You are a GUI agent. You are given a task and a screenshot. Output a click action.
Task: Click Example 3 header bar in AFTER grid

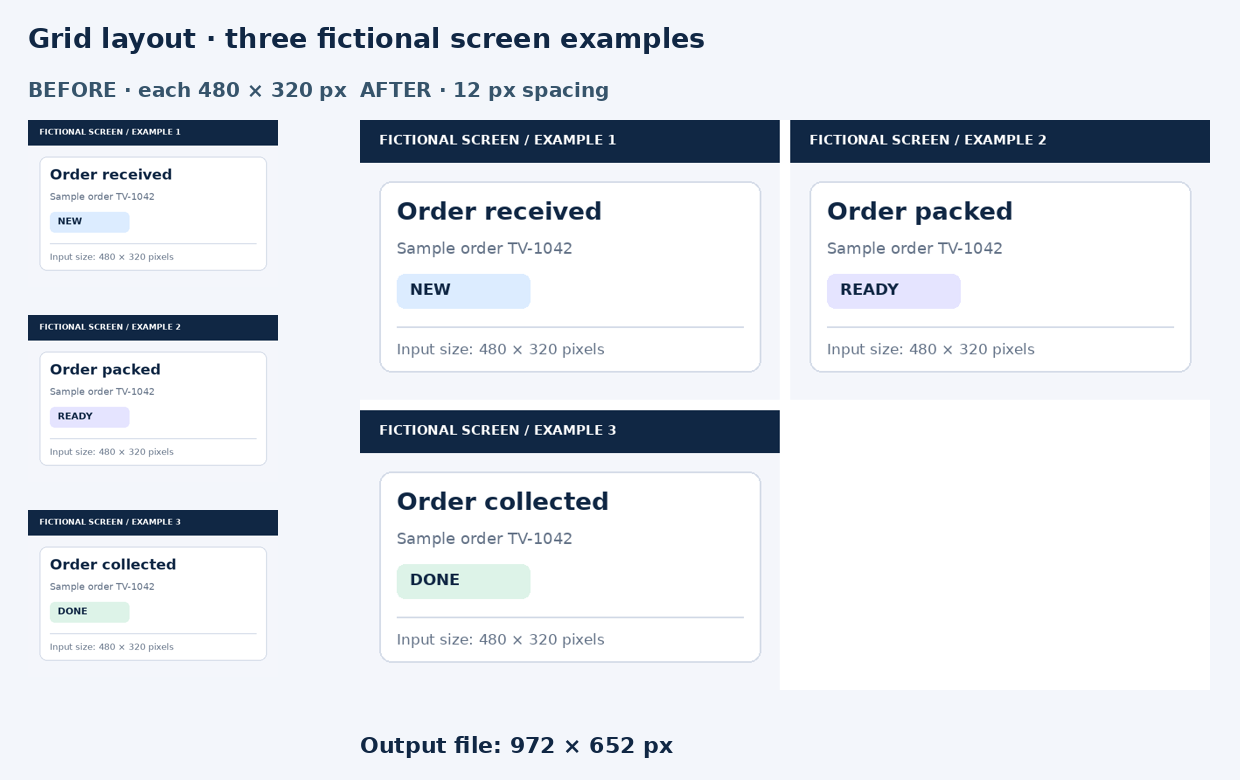tap(570, 431)
